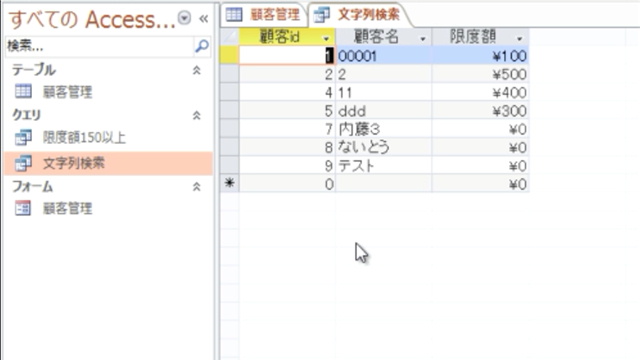Collapse the navigation pane with double-chevron button
This screenshot has width=640, height=360.
pyautogui.click(x=203, y=19)
